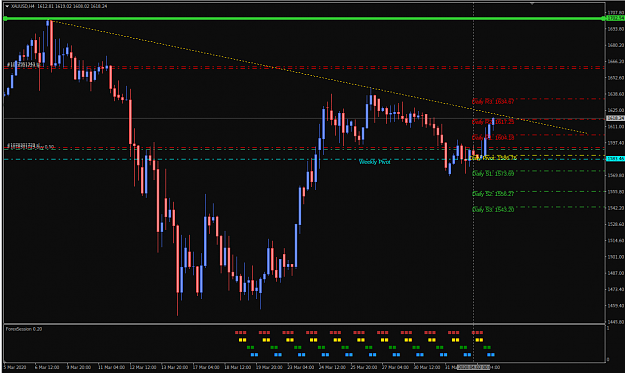The image size is (625, 373).
Task: Click the lower order label near red line
Action: click(30, 146)
